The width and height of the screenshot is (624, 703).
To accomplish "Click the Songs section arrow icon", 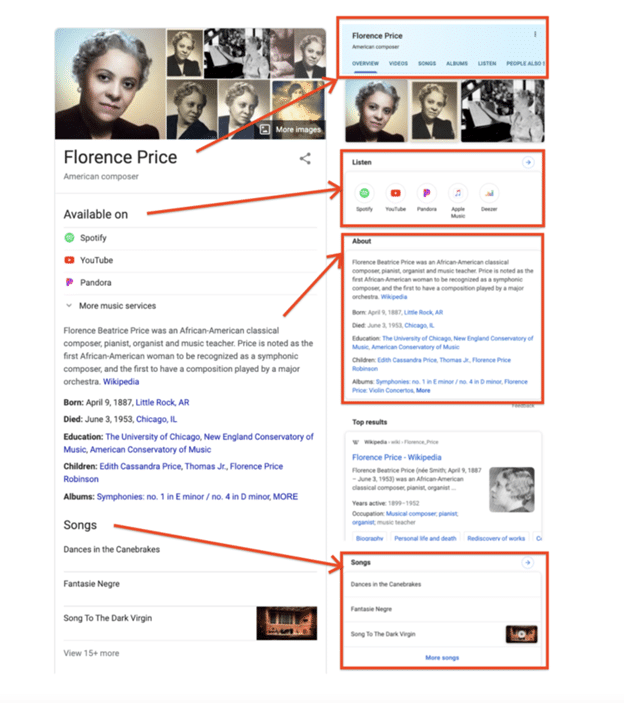I will click(x=528, y=562).
